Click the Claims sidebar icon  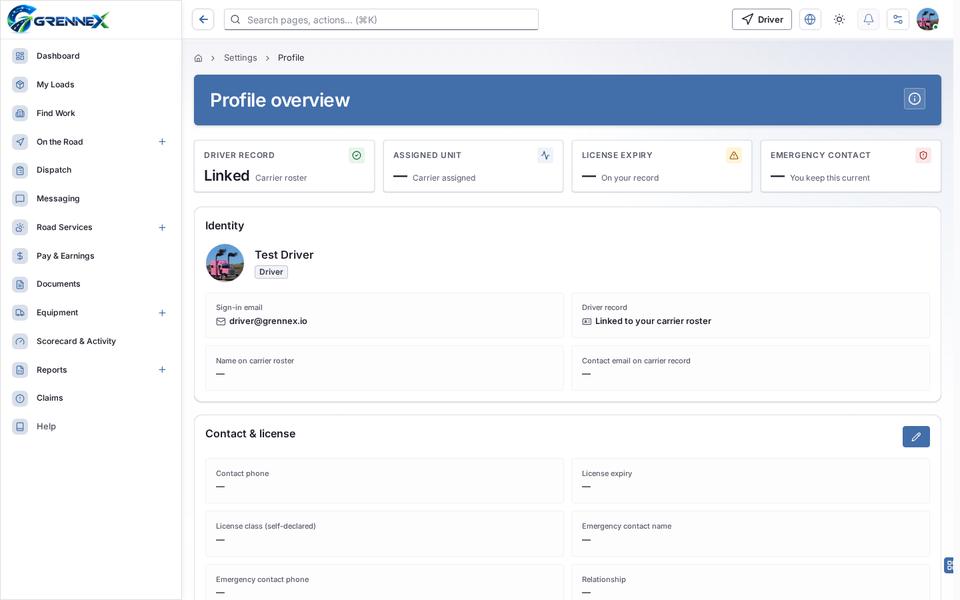coord(20,398)
